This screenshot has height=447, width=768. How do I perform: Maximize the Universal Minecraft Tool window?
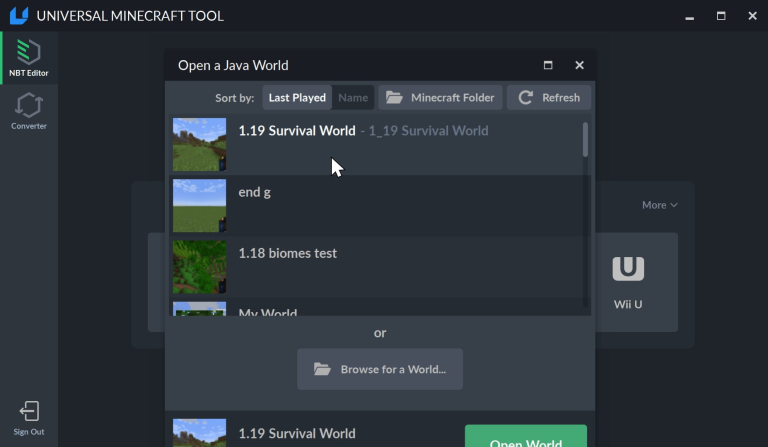tap(721, 16)
